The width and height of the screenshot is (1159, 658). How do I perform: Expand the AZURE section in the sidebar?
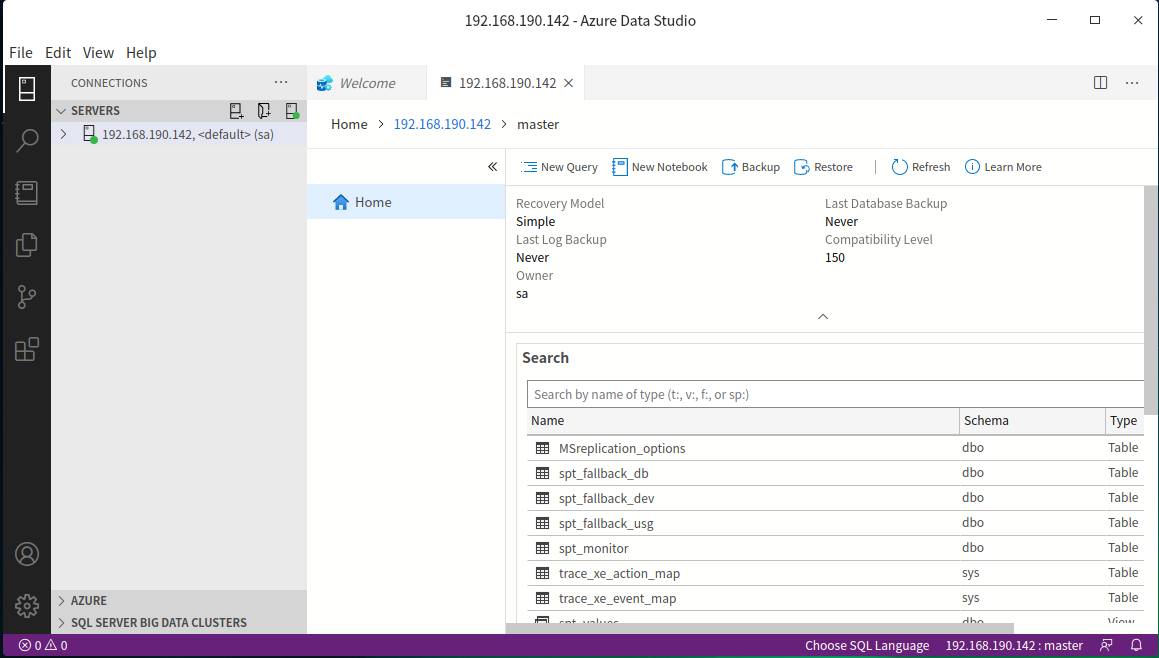90,600
